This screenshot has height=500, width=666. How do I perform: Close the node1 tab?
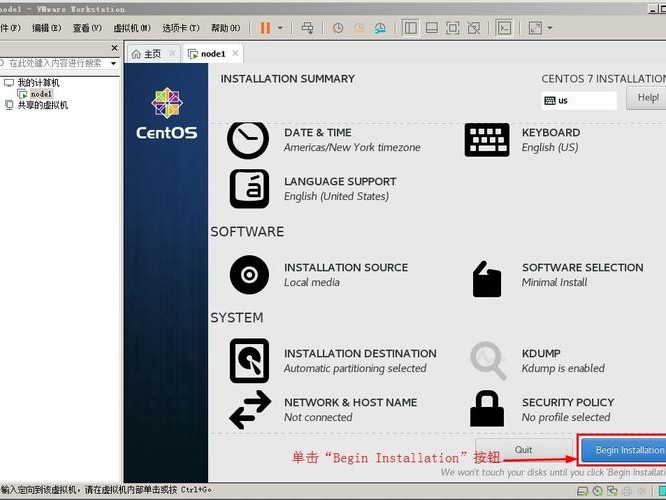click(235, 54)
